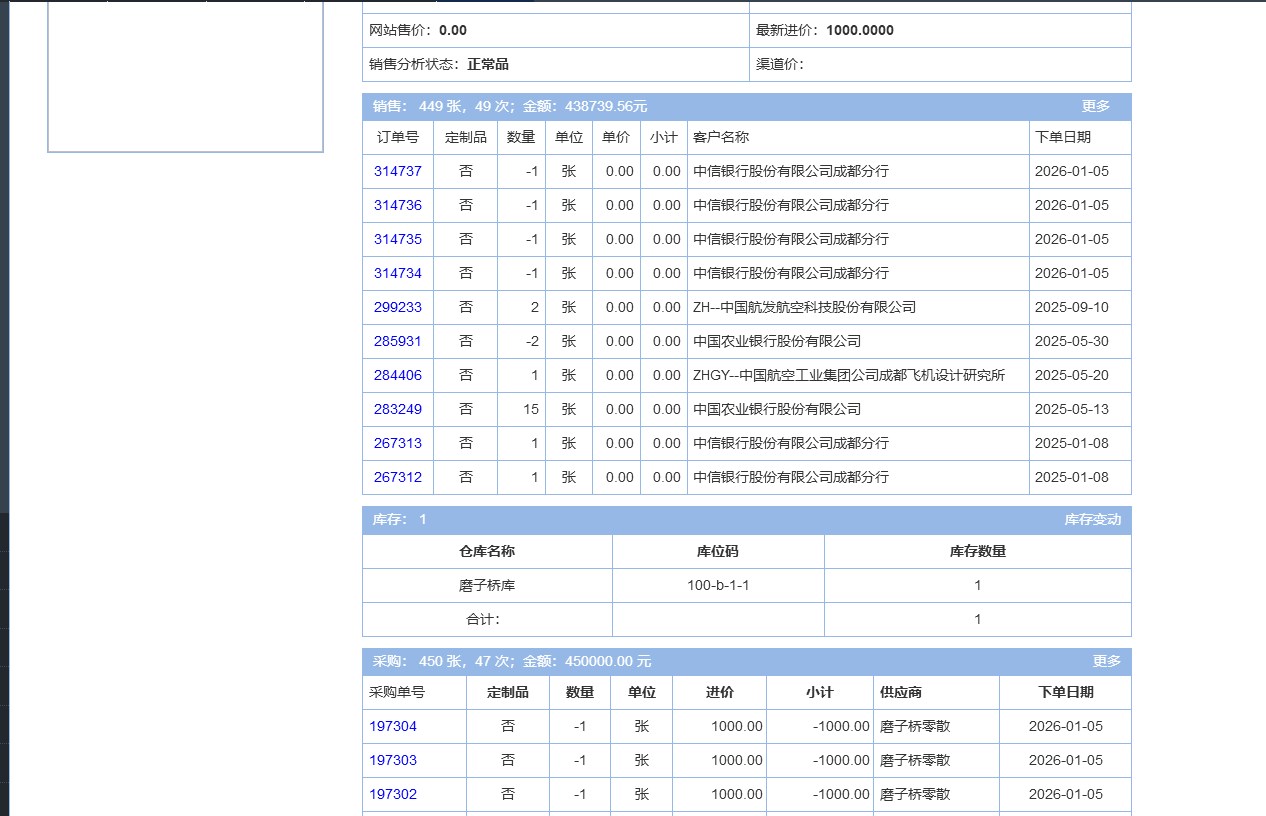Select order link 284406
1266x816 pixels.
coord(398,375)
